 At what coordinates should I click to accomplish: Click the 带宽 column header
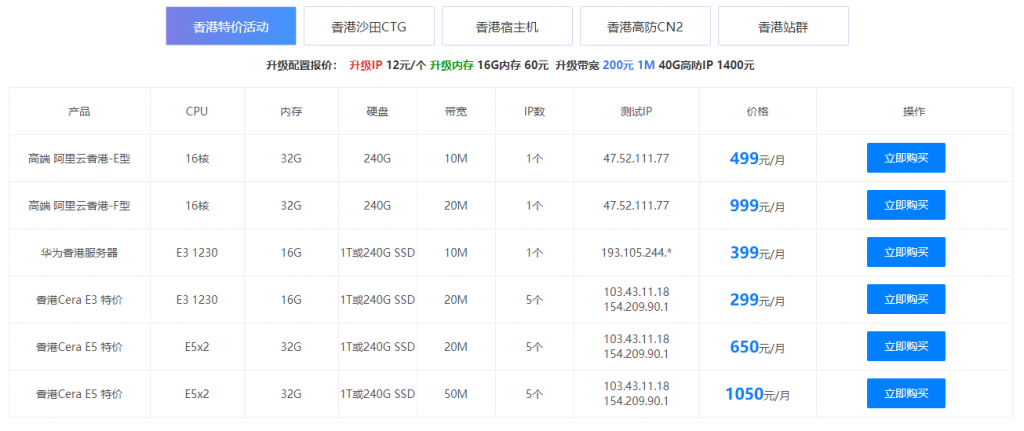coord(456,112)
